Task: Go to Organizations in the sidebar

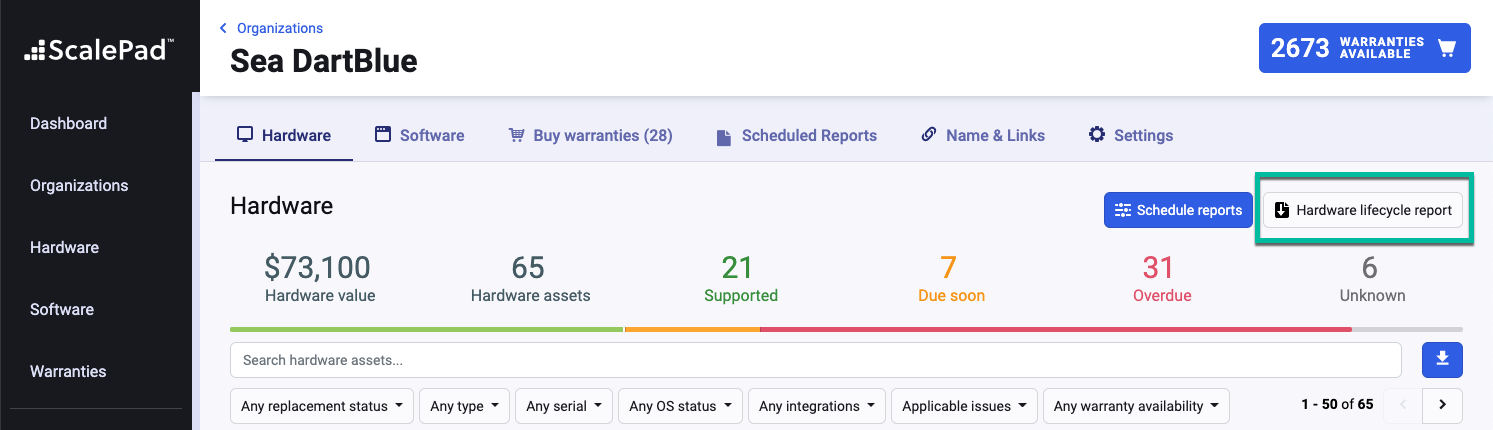Action: point(79,186)
